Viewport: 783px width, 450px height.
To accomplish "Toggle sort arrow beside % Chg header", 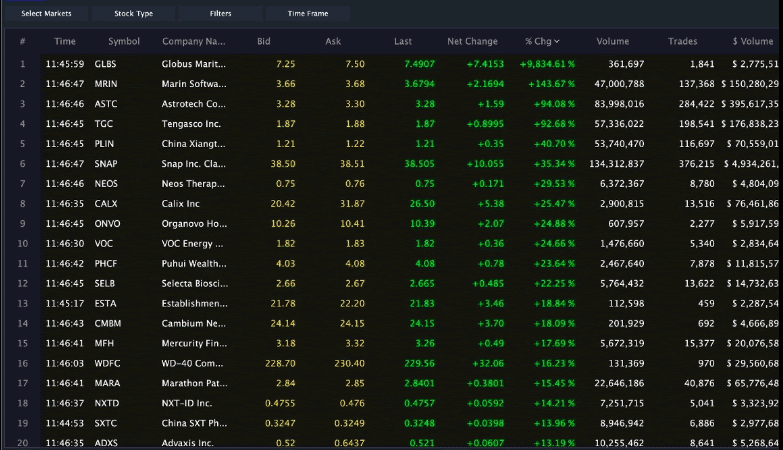I will point(557,41).
